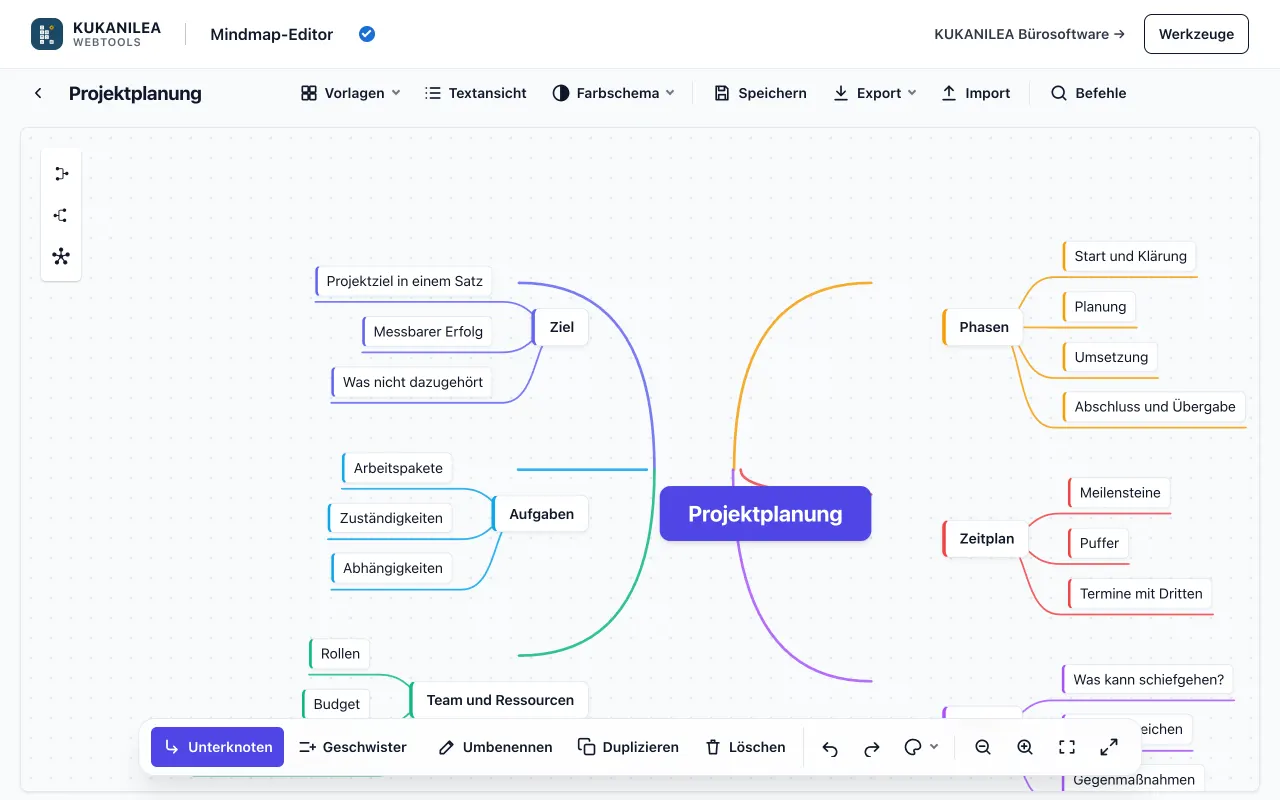1280x800 pixels.
Task: Duplicate the selected node with Duplizieren
Action: click(628, 747)
